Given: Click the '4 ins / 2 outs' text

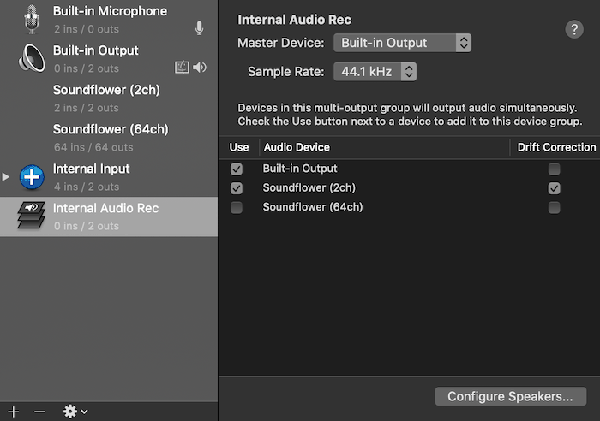Looking at the screenshot, I should [x=86, y=187].
